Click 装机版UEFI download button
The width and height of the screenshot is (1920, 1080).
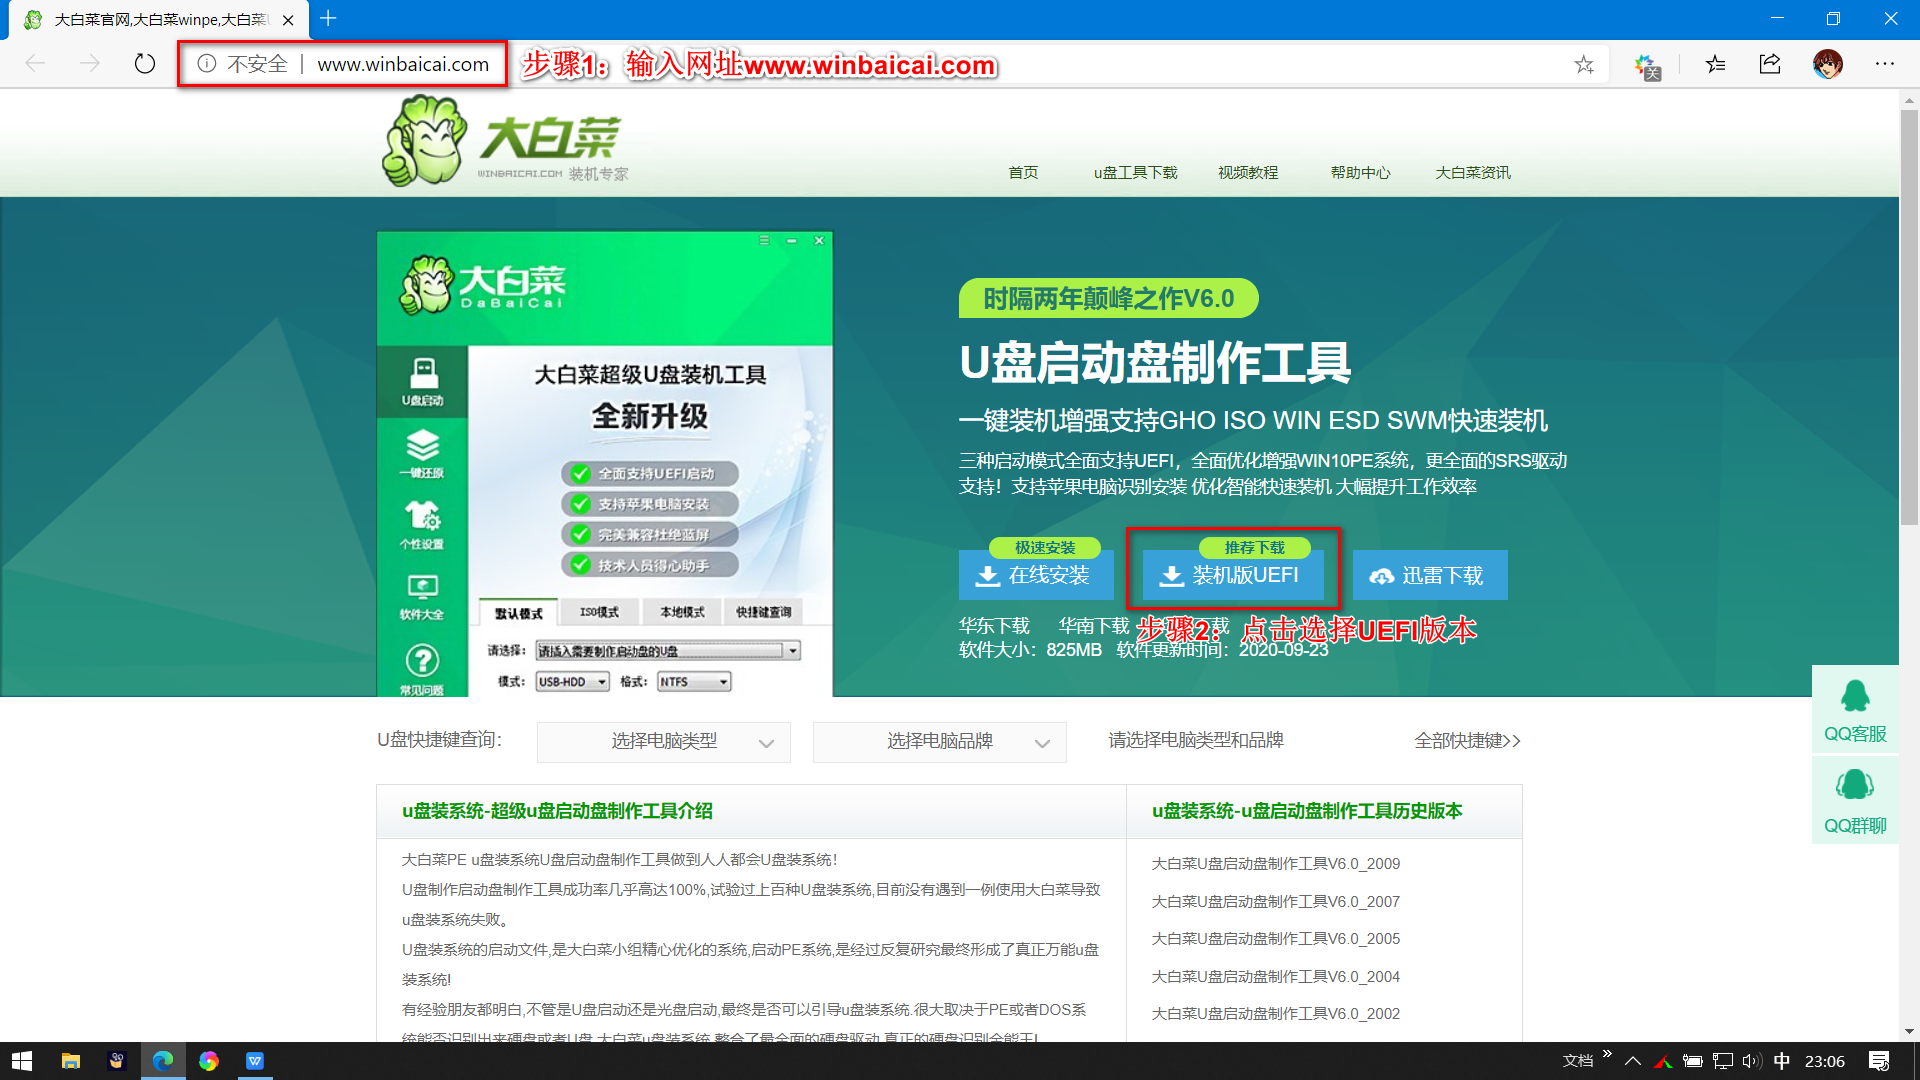click(x=1233, y=575)
